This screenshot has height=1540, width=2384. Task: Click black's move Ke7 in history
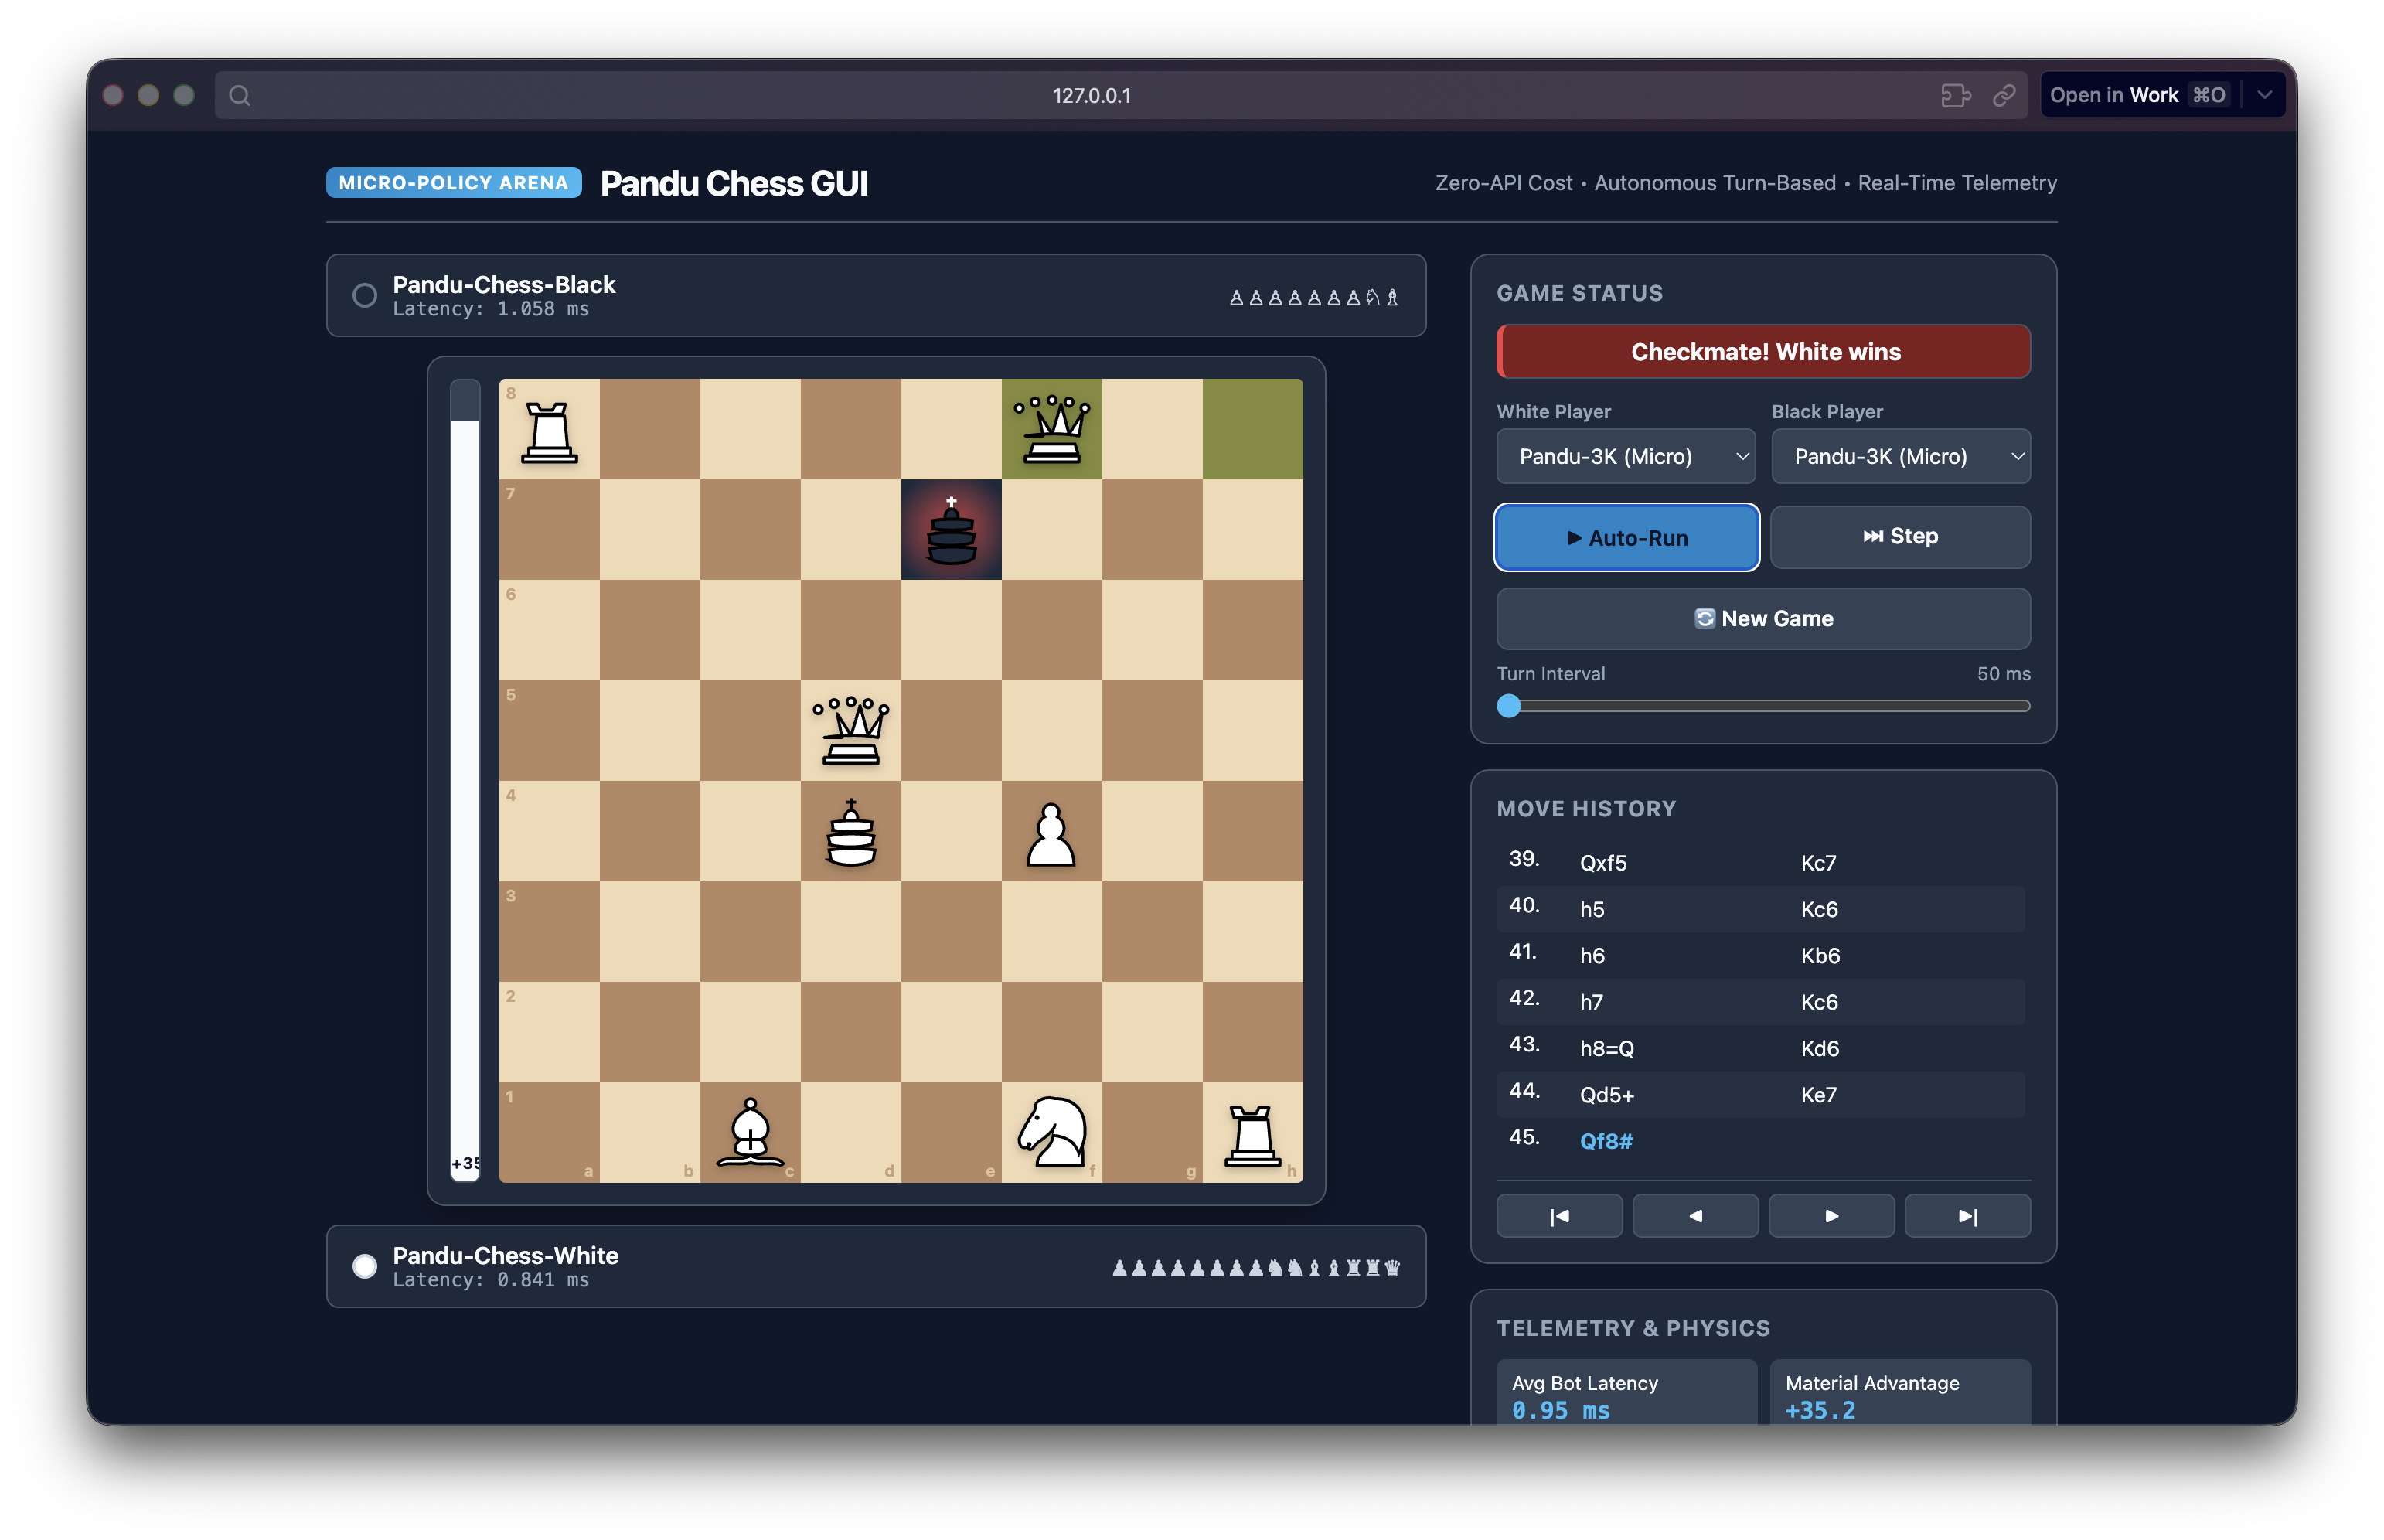tap(1818, 1095)
